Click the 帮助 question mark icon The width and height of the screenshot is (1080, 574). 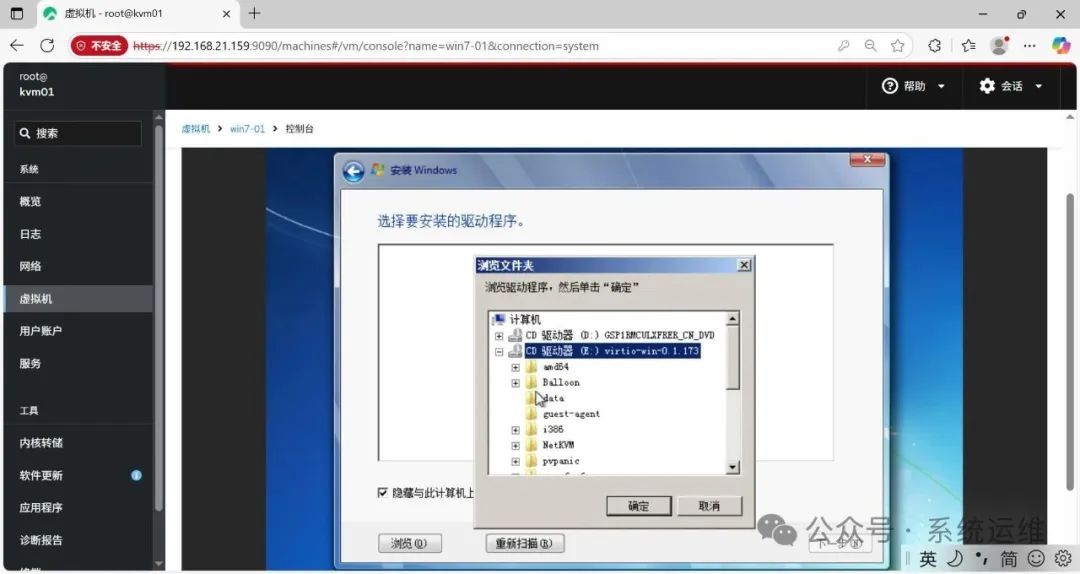[890, 85]
